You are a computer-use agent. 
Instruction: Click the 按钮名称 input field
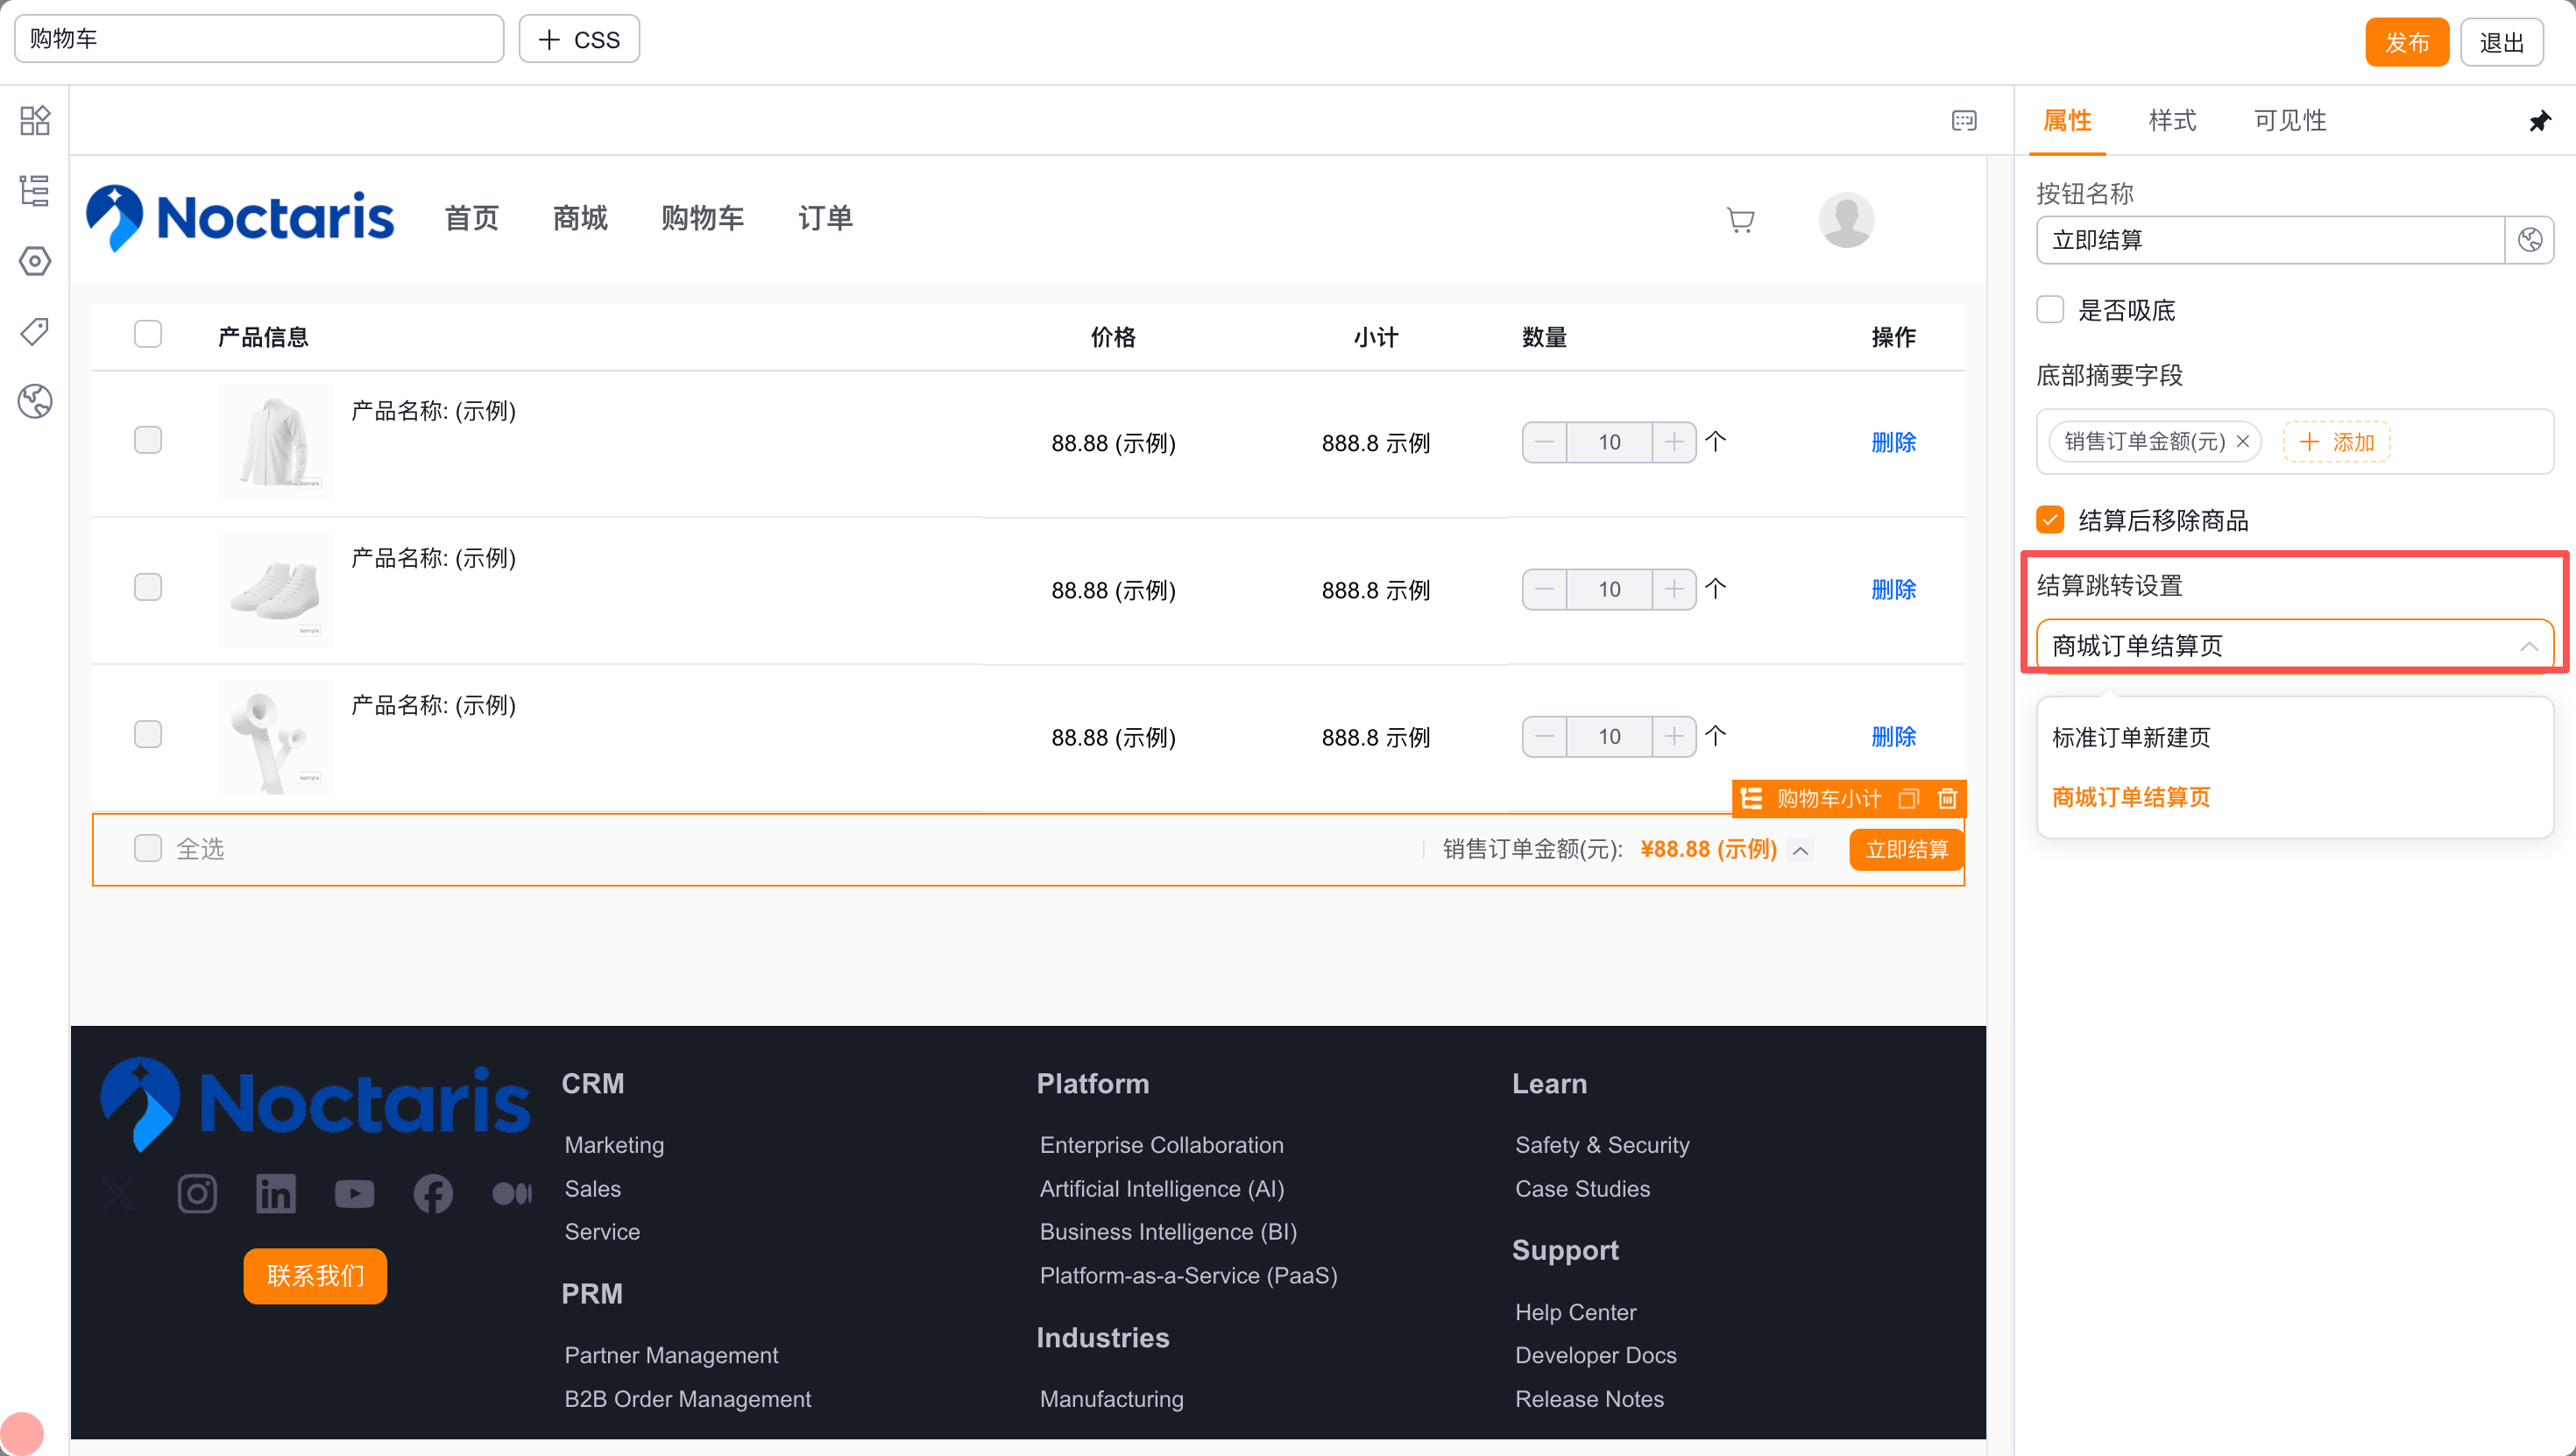(2270, 240)
